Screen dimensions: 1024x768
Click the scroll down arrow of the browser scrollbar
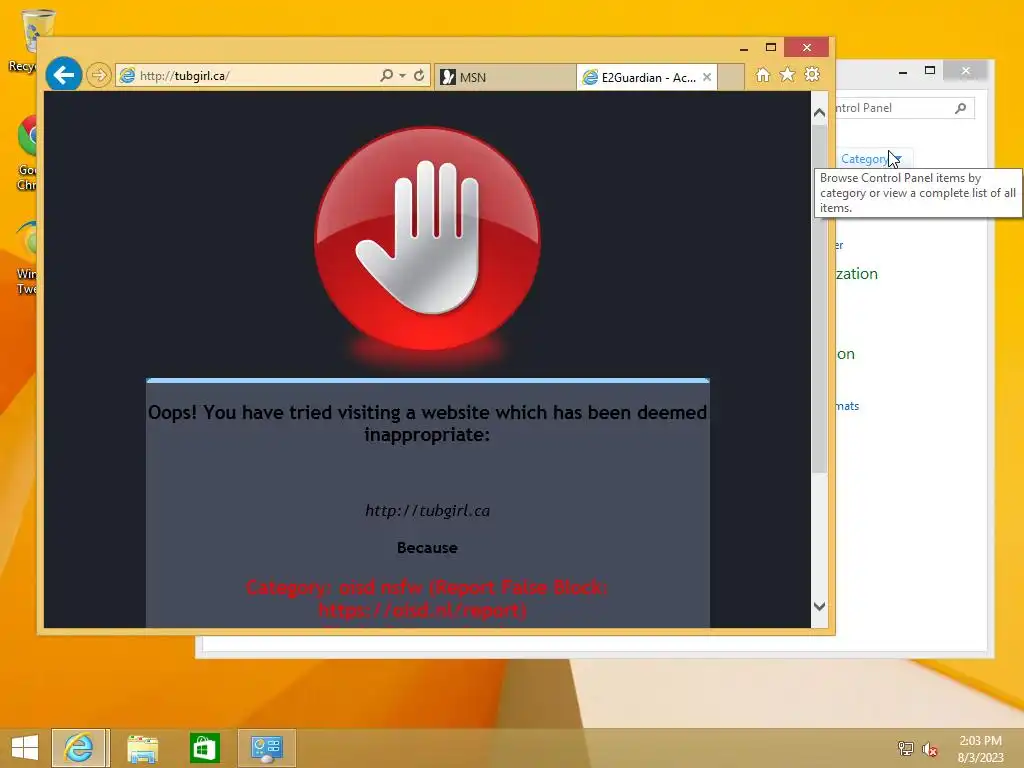(820, 607)
